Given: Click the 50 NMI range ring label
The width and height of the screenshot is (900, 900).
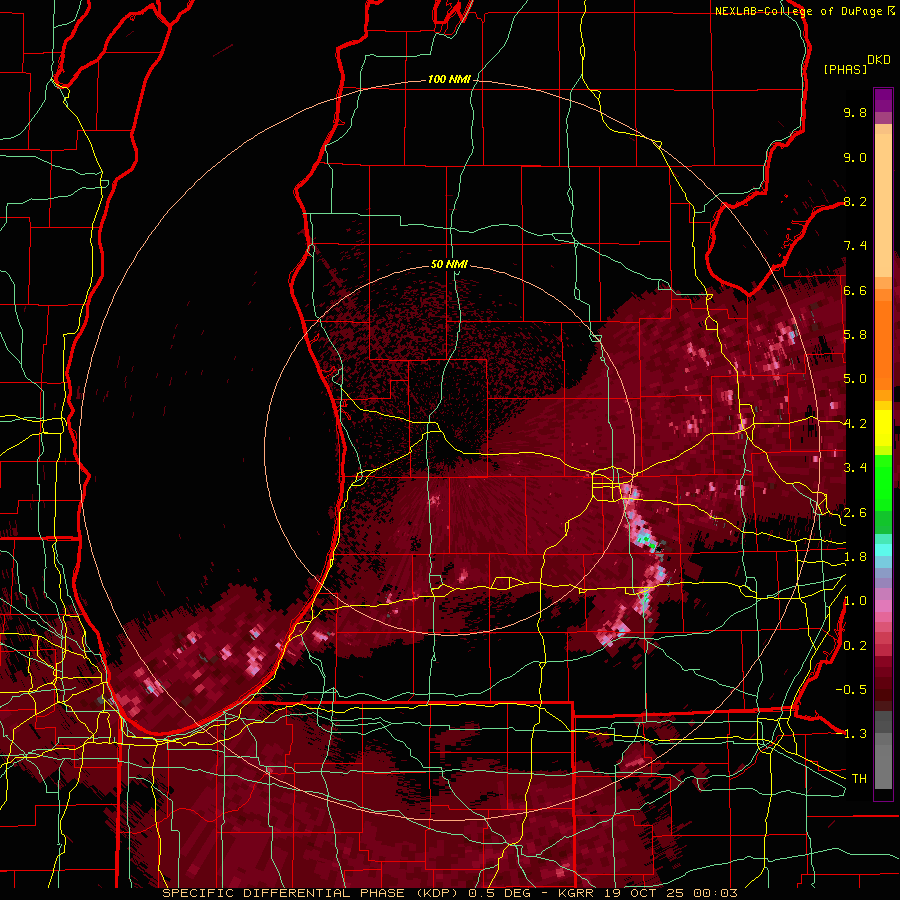Looking at the screenshot, I should 449,264.
